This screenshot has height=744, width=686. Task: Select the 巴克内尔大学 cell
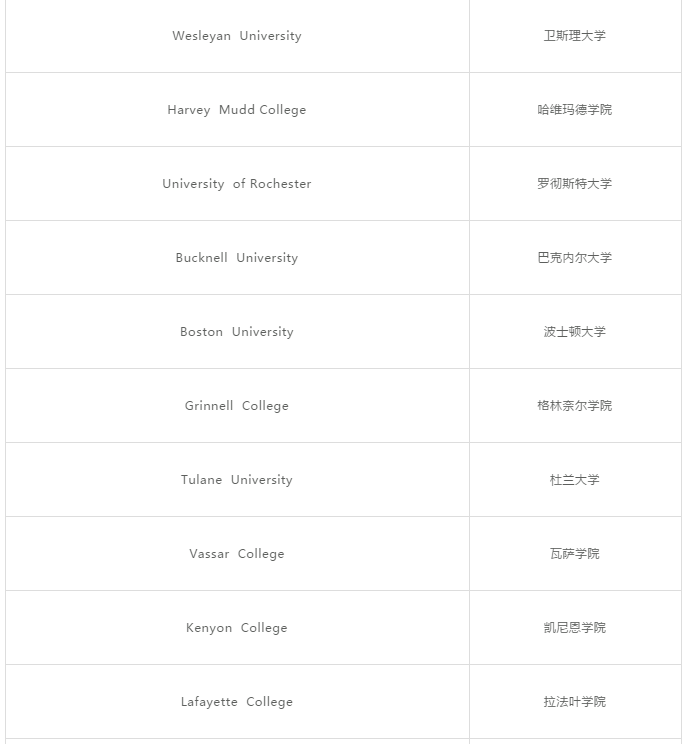(575, 258)
